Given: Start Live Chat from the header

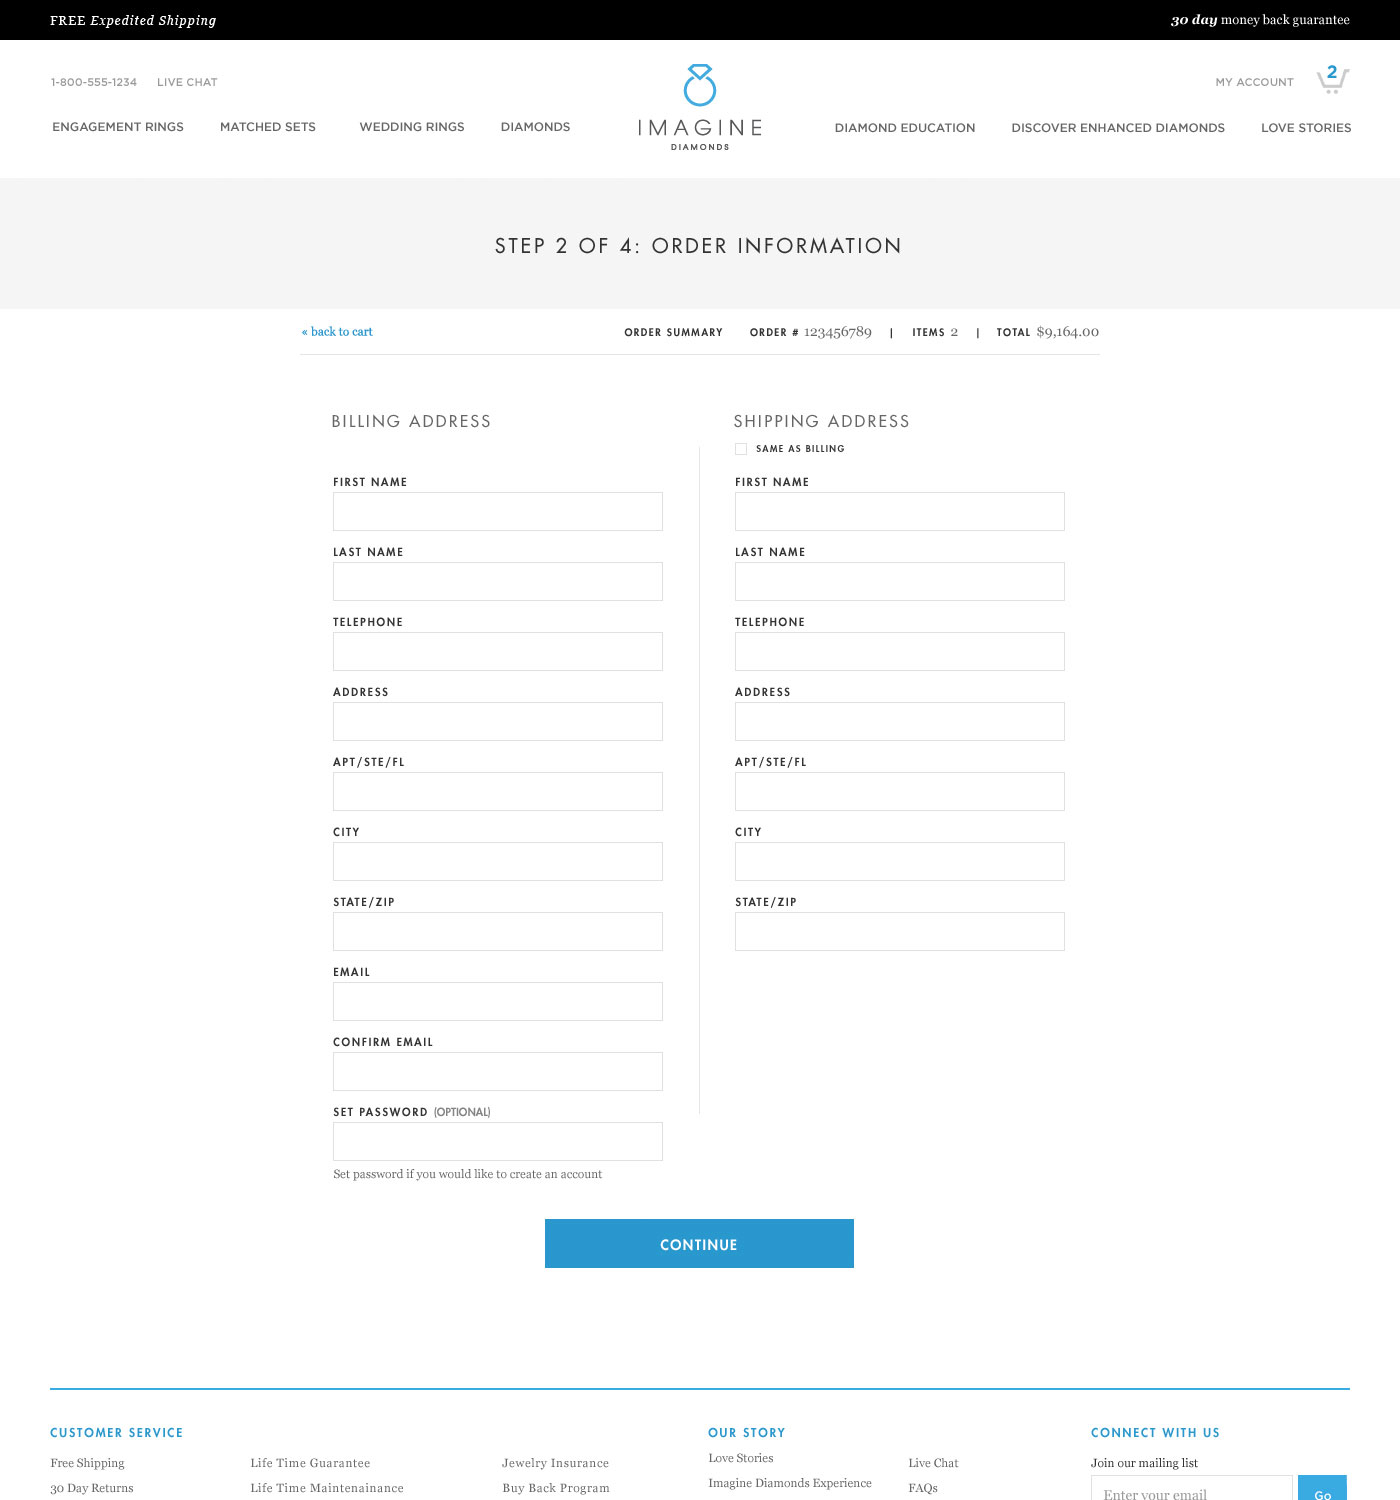Looking at the screenshot, I should tap(187, 82).
